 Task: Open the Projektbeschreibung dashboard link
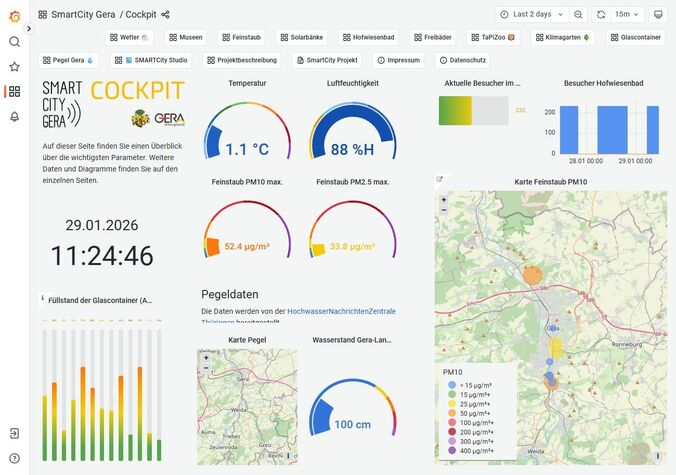242,60
